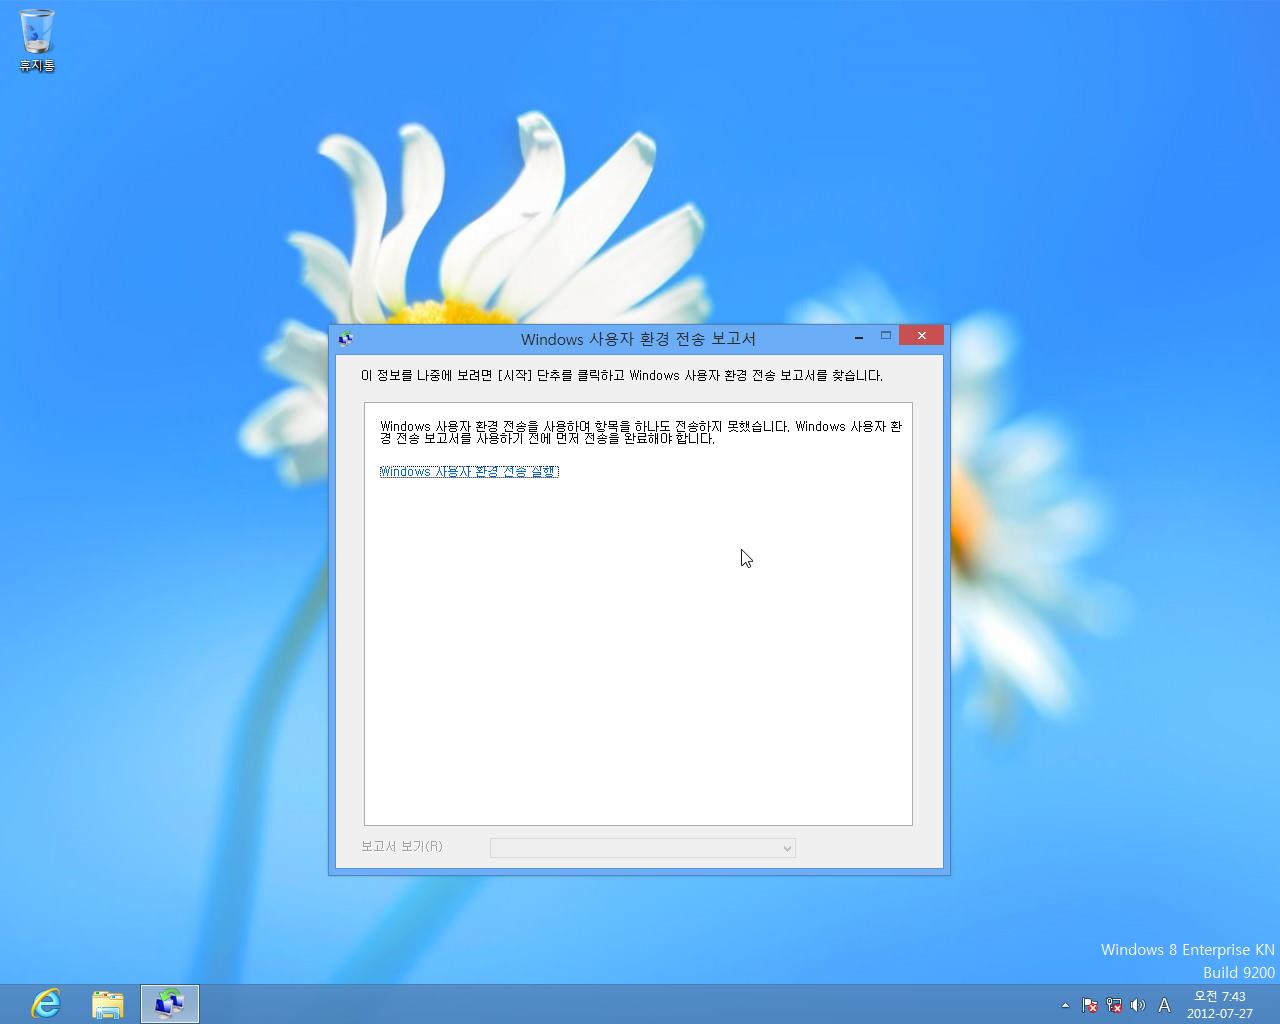
Task: Show hidden tray icons arrow
Action: click(1065, 1005)
